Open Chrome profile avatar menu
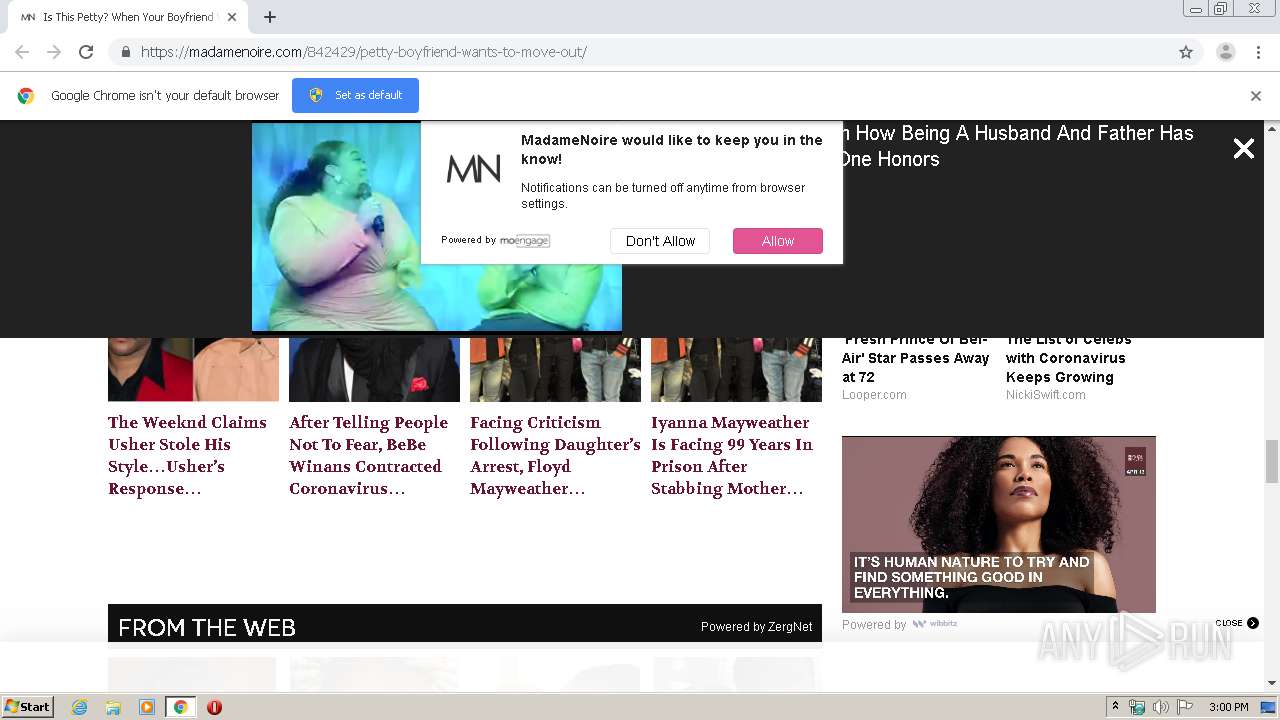 point(1225,52)
